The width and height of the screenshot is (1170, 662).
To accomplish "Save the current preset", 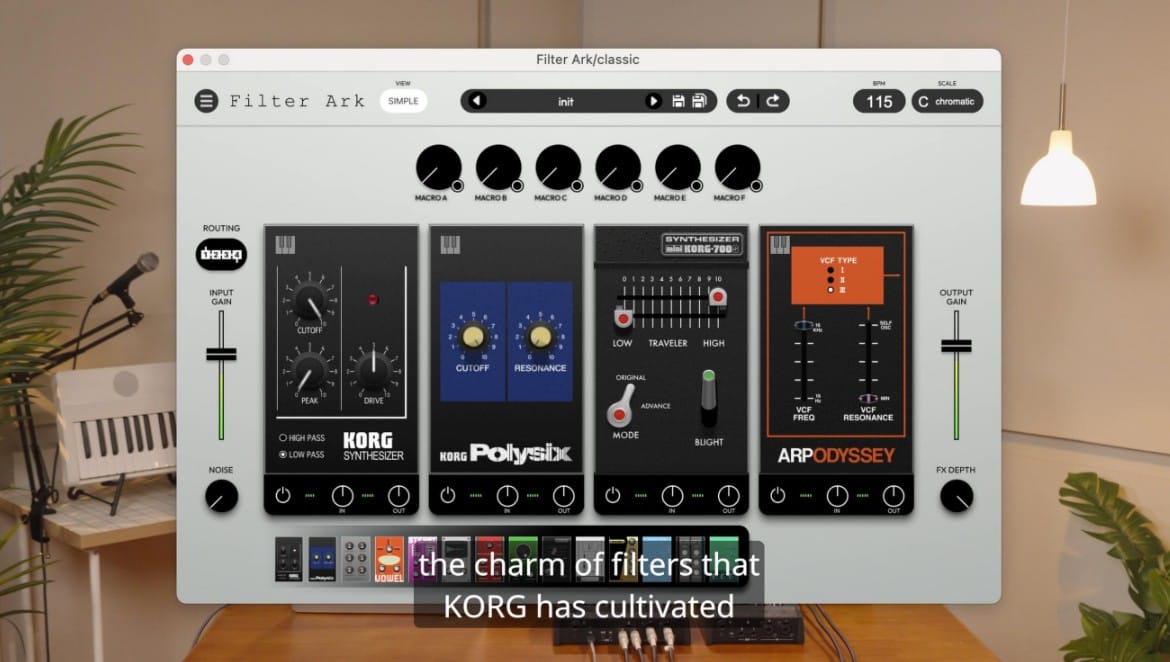I will click(678, 101).
